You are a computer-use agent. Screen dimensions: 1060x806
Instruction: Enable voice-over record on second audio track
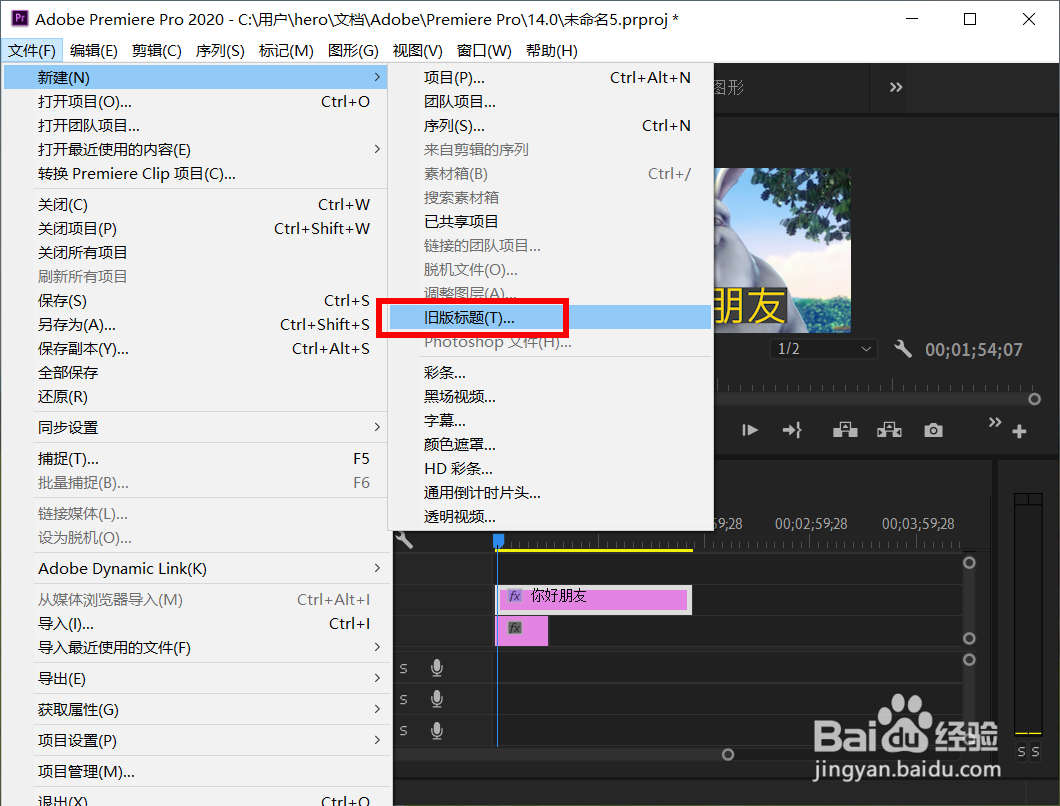pos(437,699)
